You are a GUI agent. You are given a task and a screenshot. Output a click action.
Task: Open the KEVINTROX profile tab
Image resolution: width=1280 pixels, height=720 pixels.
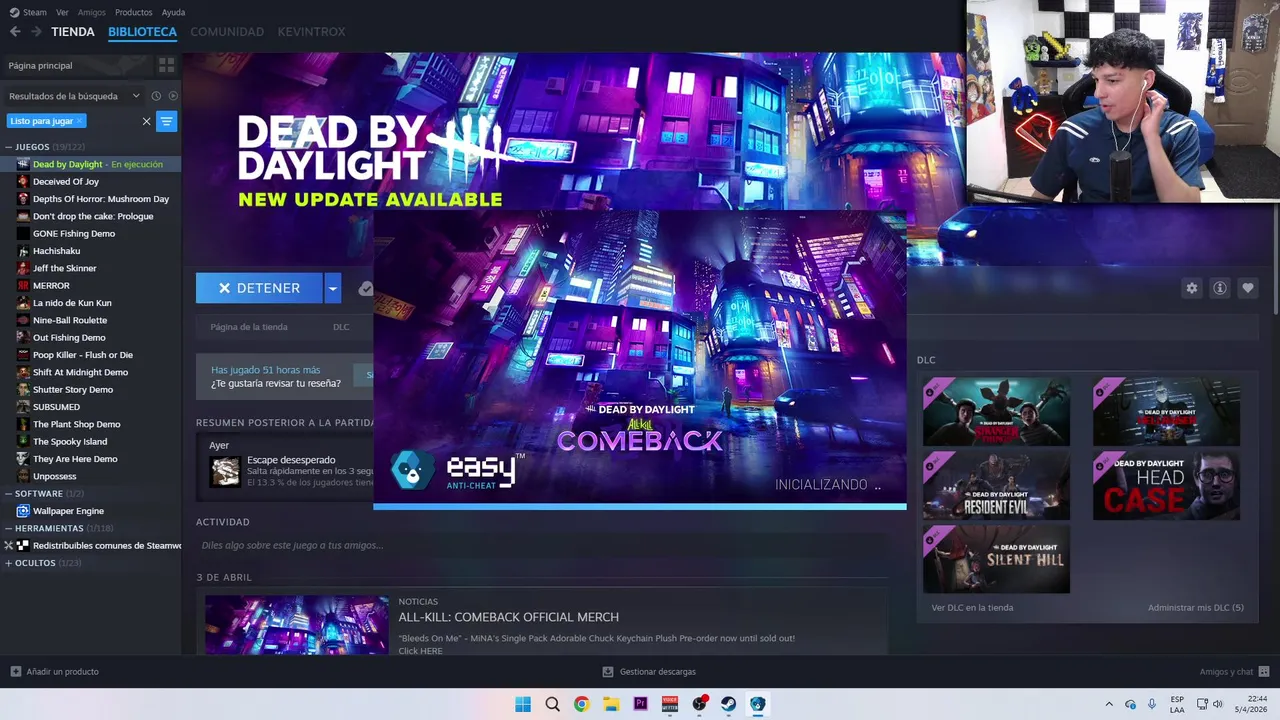click(311, 32)
